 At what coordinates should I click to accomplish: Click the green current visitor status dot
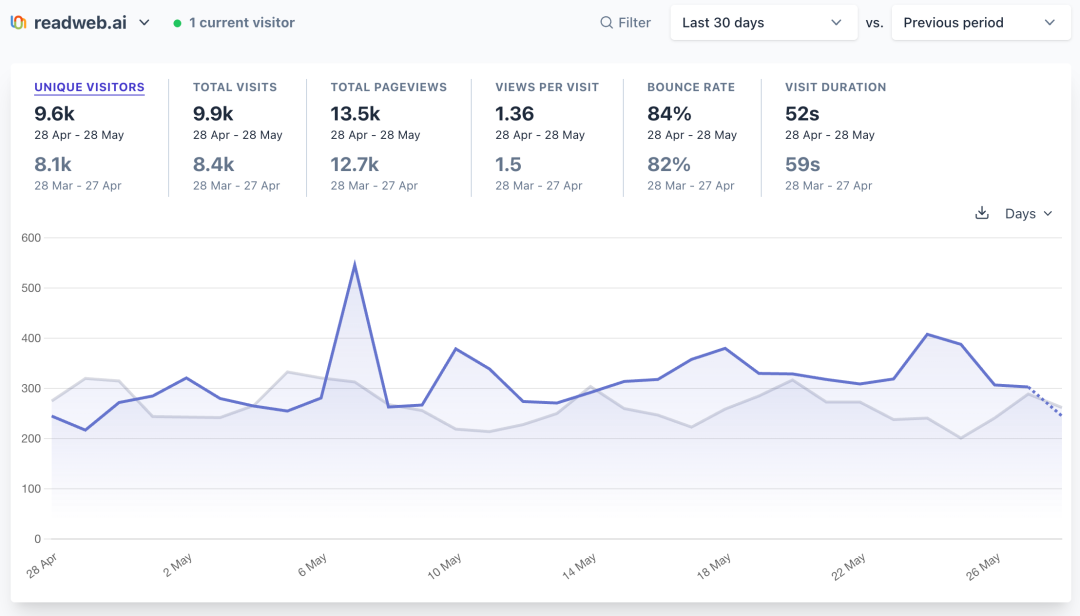(177, 23)
